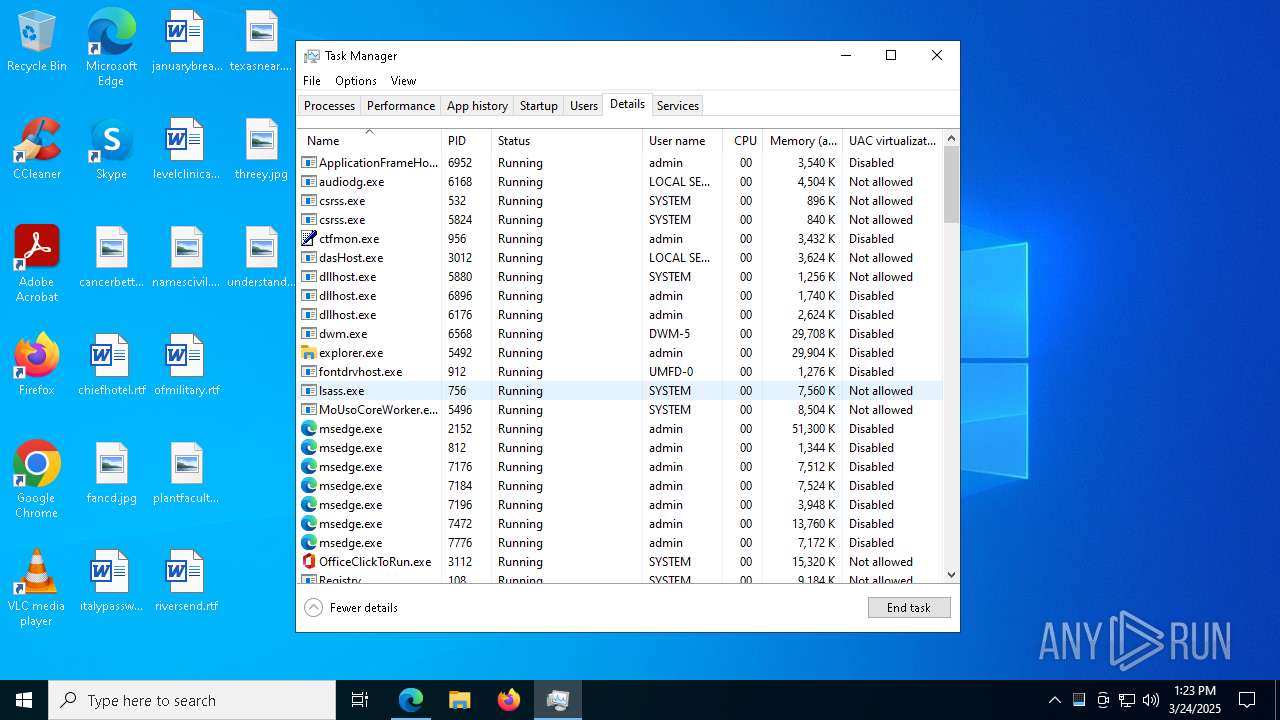1280x720 pixels.
Task: Click the taskbar clock showing 1:23 PM
Action: point(1195,700)
